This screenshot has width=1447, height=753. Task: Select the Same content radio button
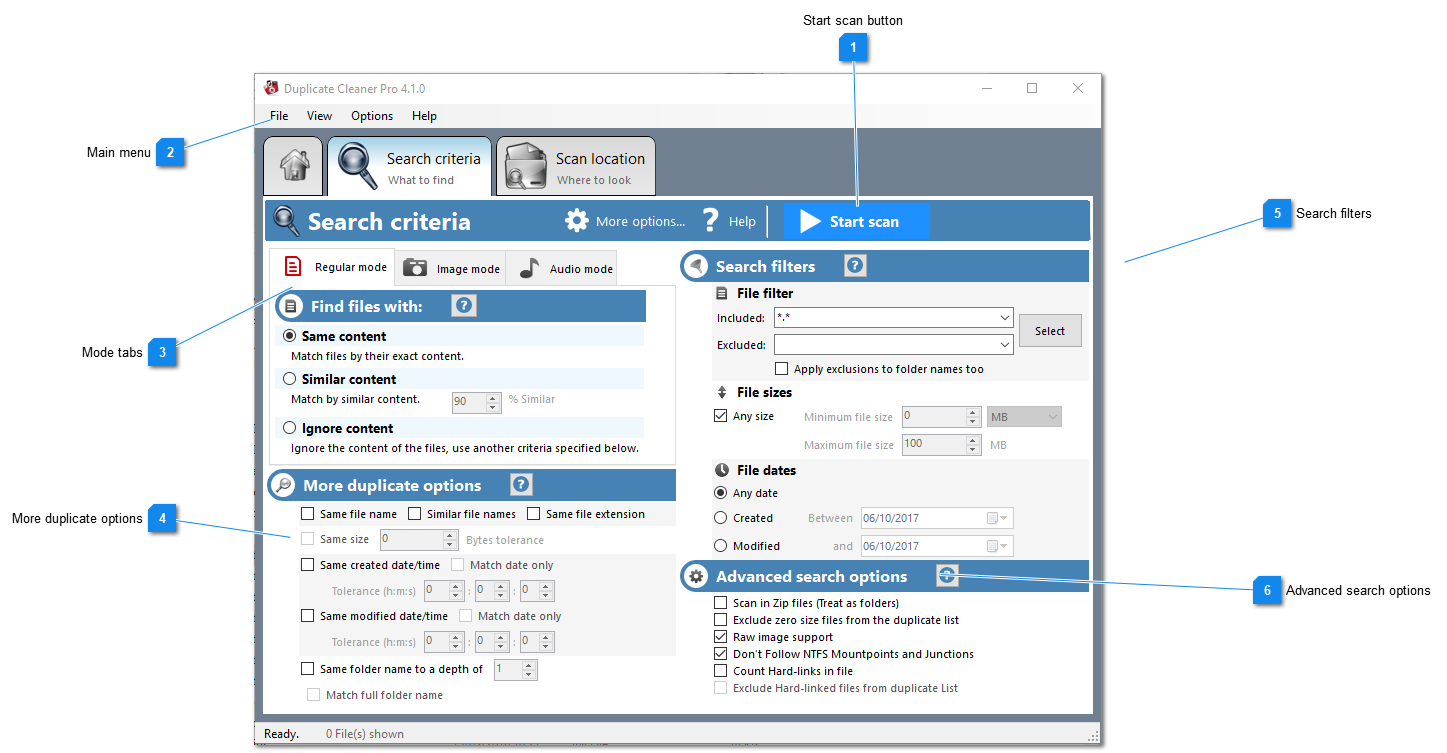pyautogui.click(x=290, y=337)
